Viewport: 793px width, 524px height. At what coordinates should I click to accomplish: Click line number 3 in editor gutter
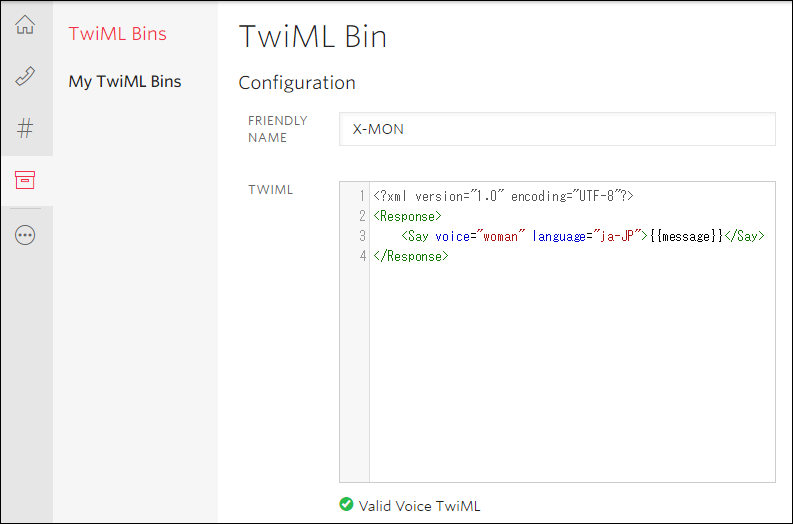pos(361,236)
